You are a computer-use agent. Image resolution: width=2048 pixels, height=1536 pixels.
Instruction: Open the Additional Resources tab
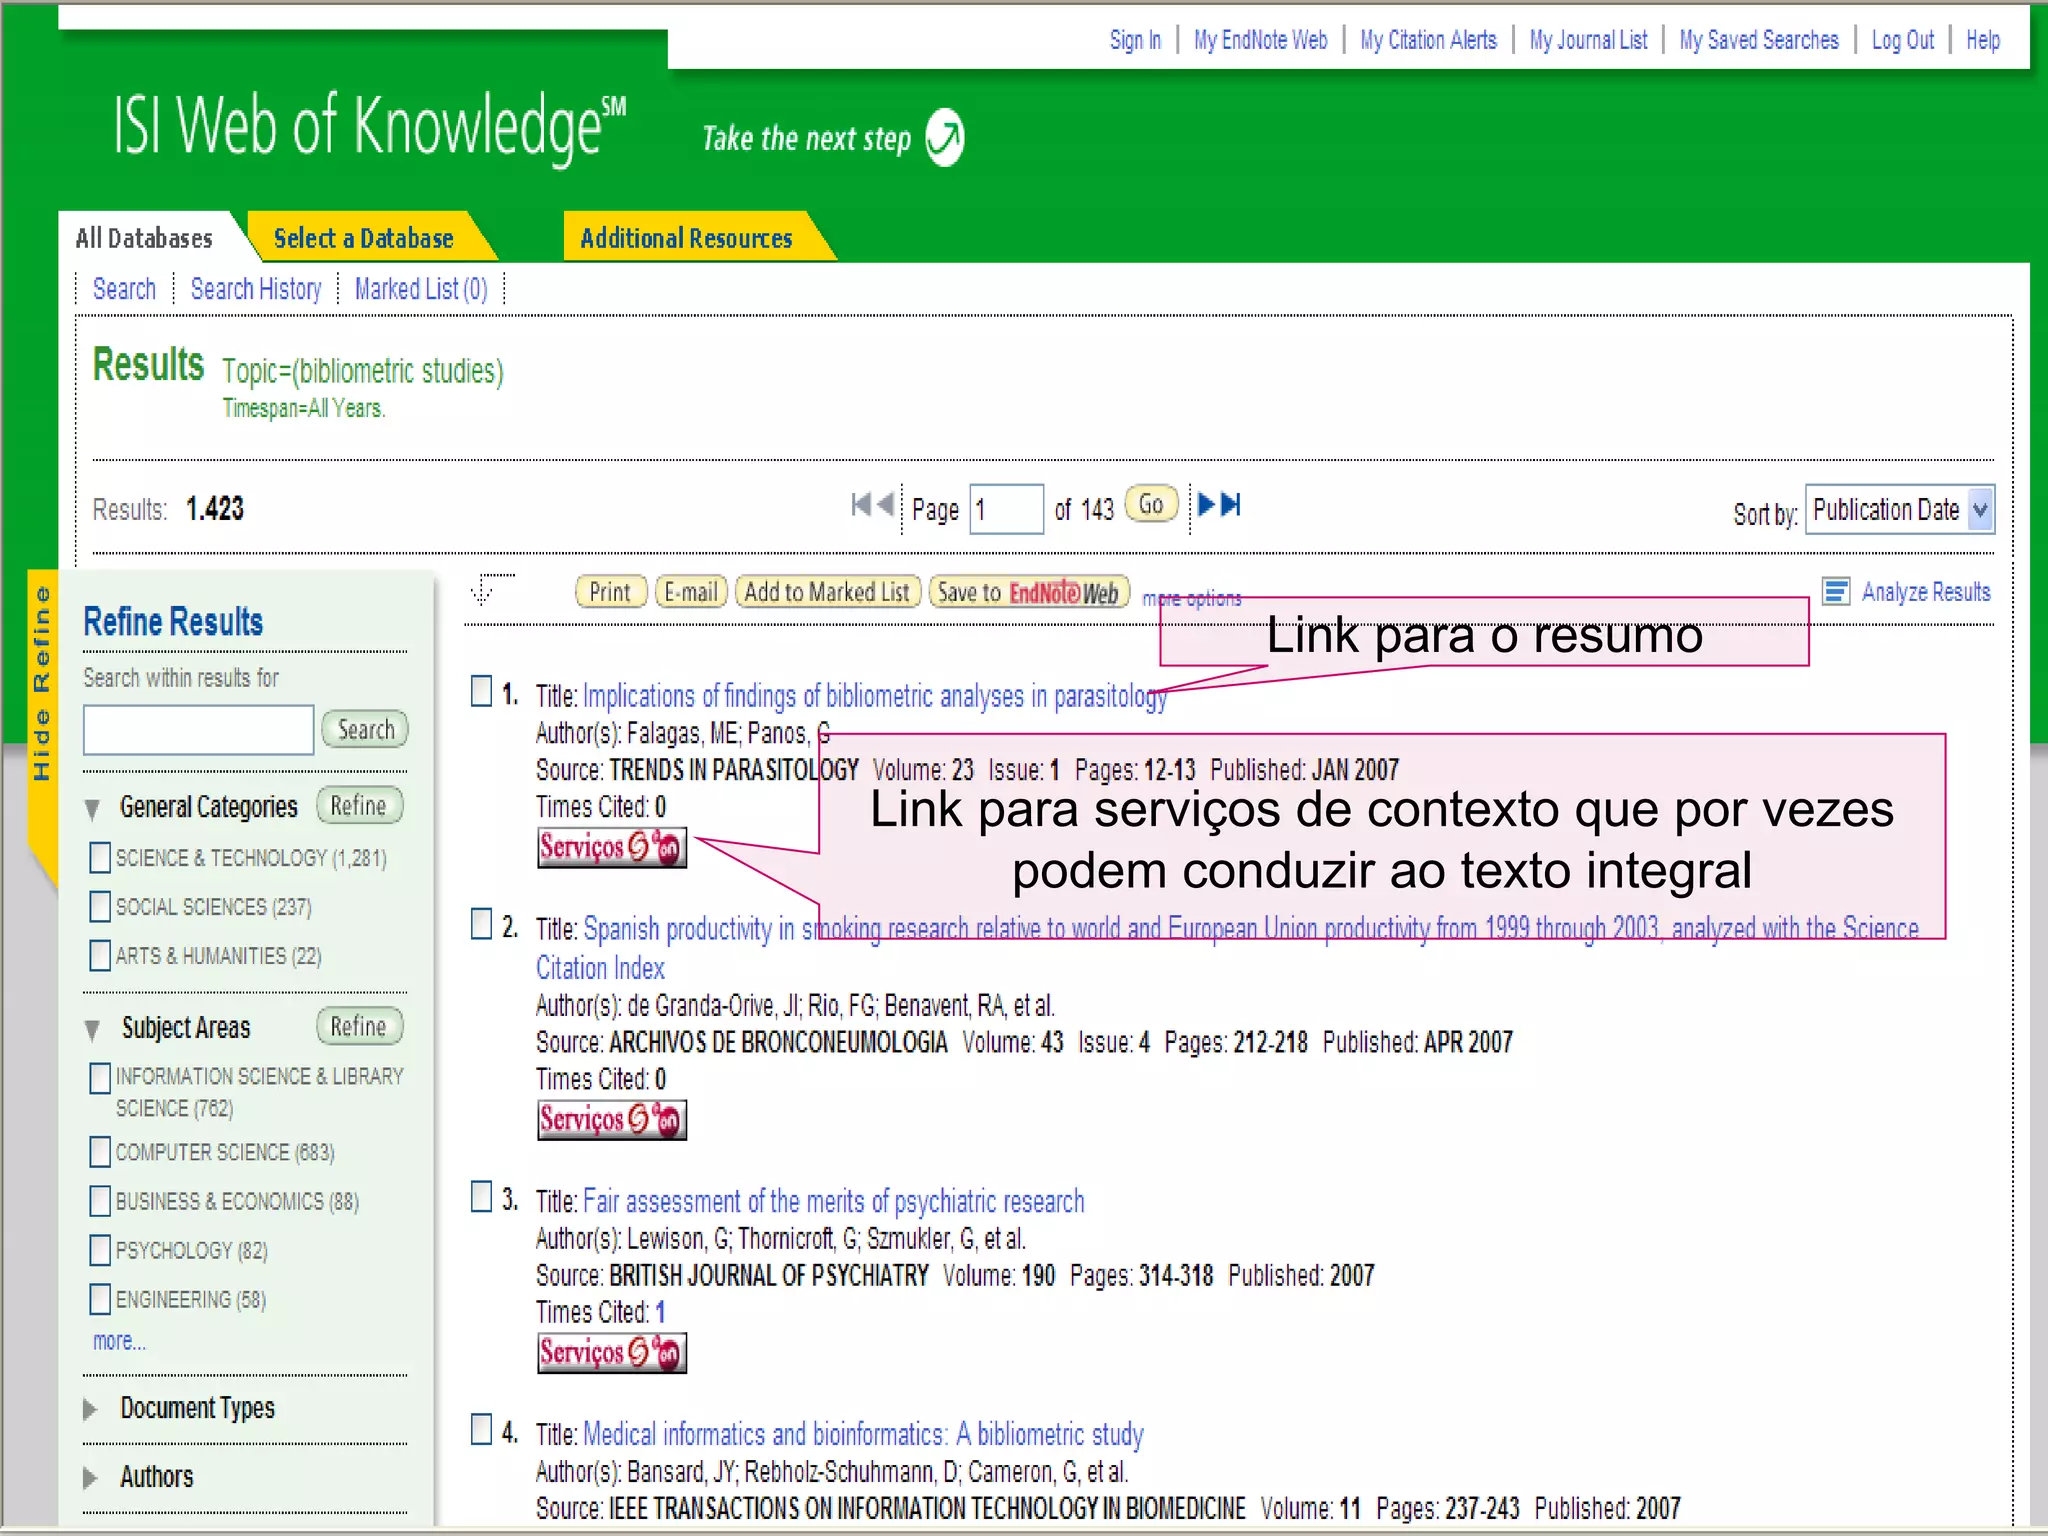tap(686, 238)
